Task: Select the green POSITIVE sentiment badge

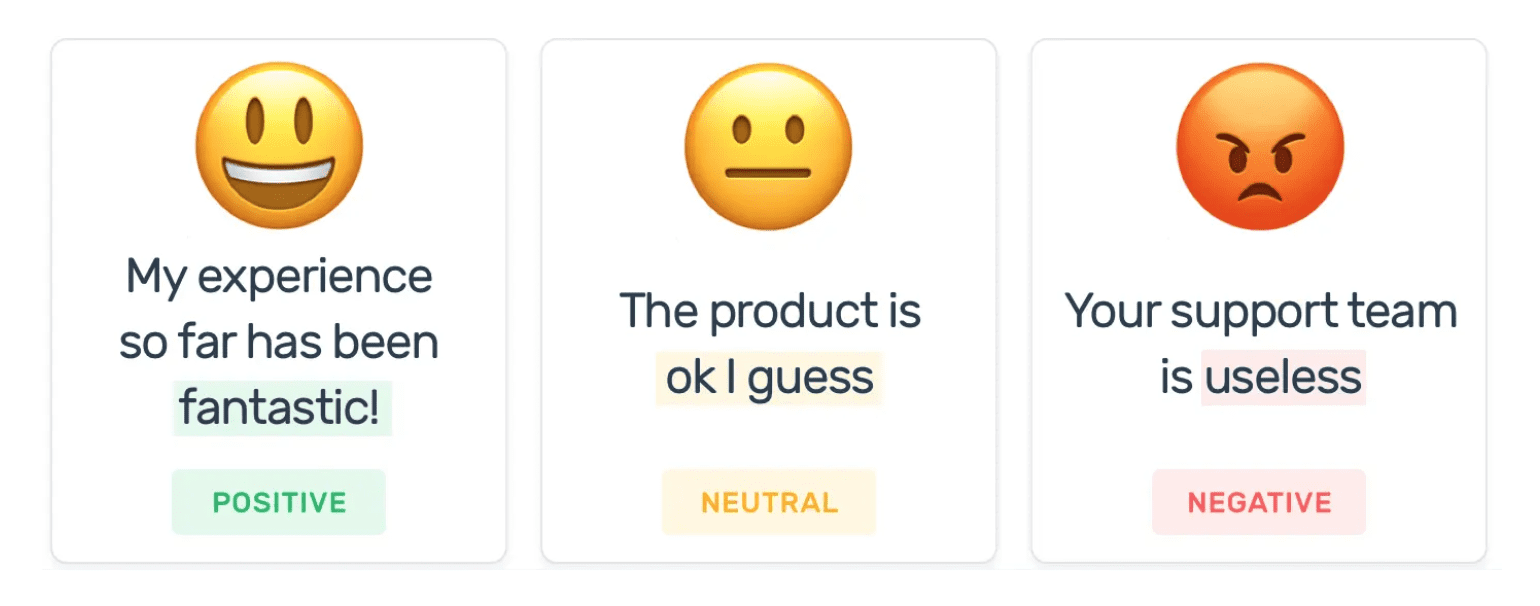Action: coord(279,502)
